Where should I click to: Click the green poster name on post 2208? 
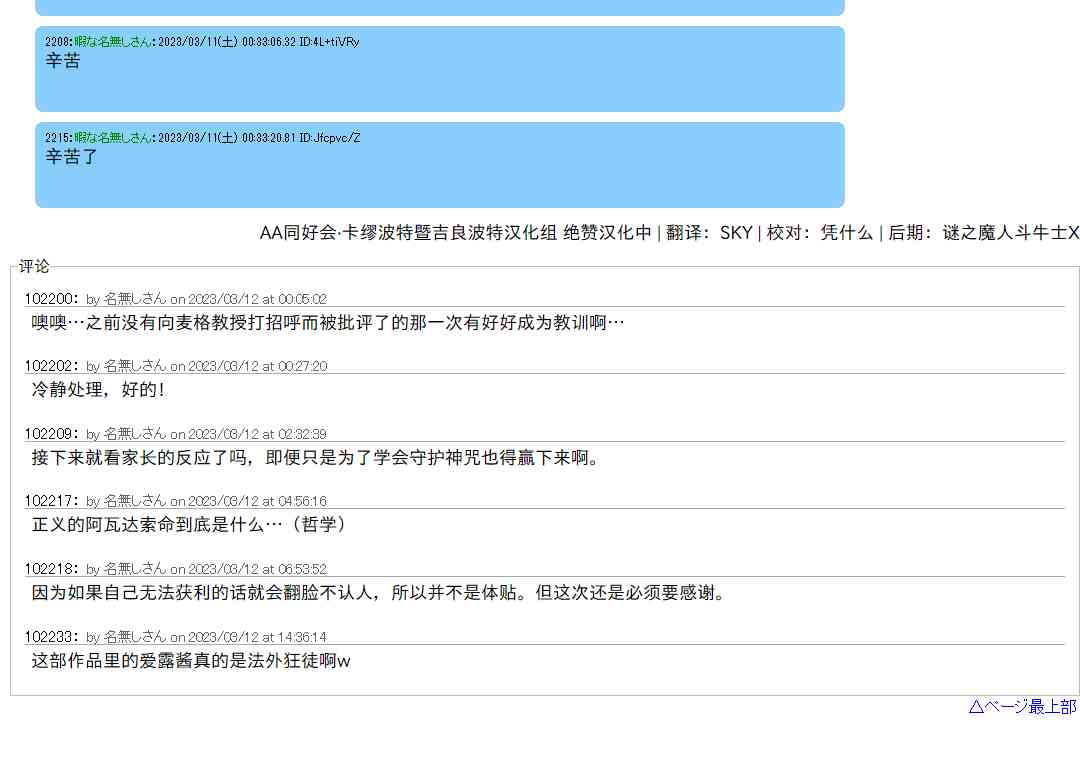(x=113, y=42)
